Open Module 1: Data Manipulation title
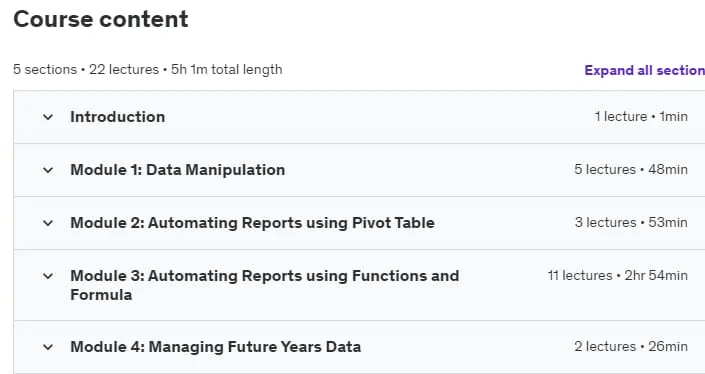 (x=178, y=170)
